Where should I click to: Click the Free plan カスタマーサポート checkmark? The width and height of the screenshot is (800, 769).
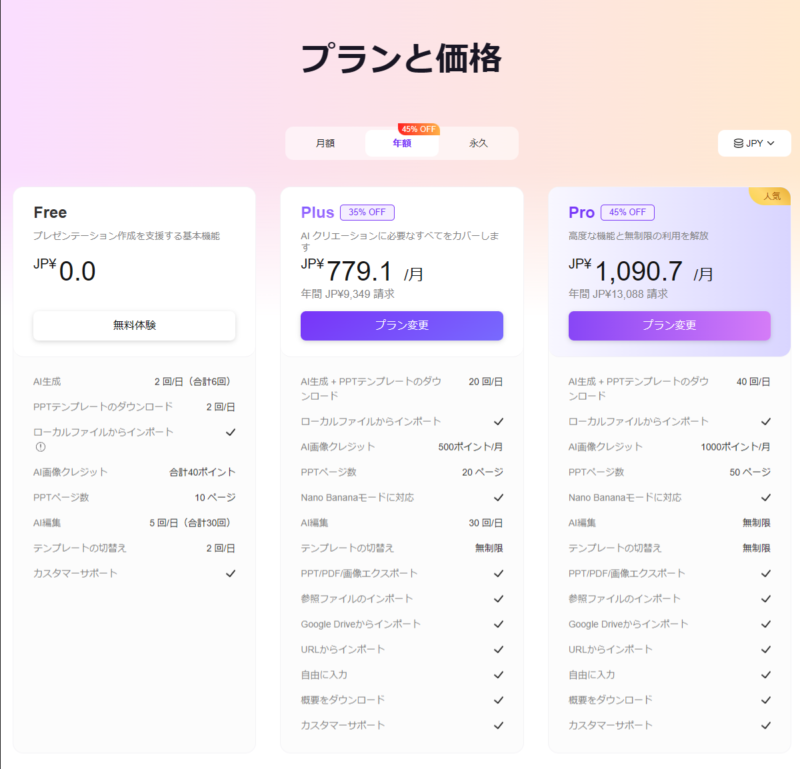[230, 573]
